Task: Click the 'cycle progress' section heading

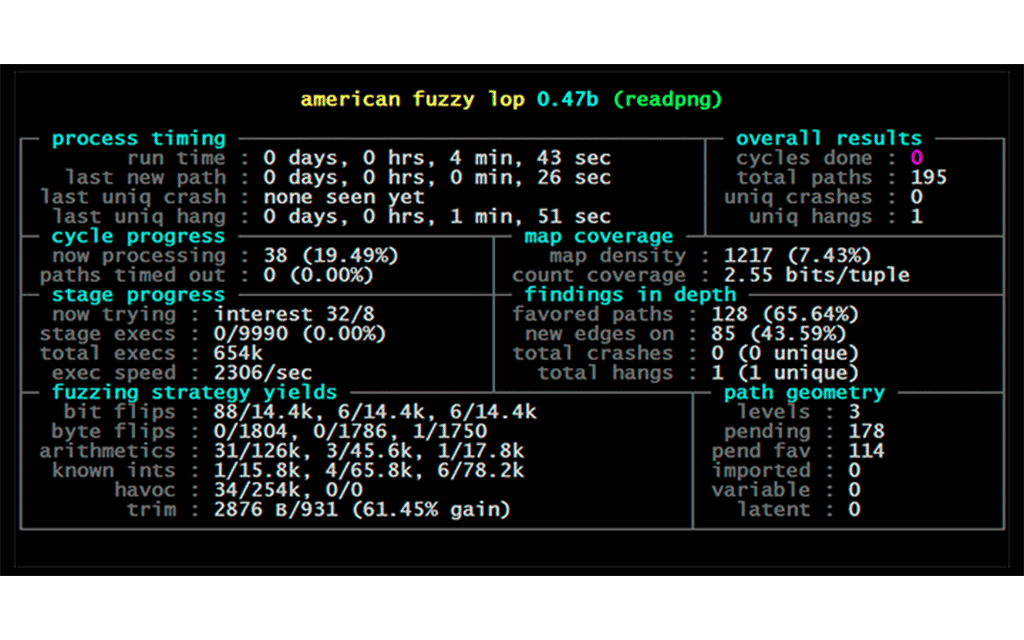Action: click(x=138, y=237)
